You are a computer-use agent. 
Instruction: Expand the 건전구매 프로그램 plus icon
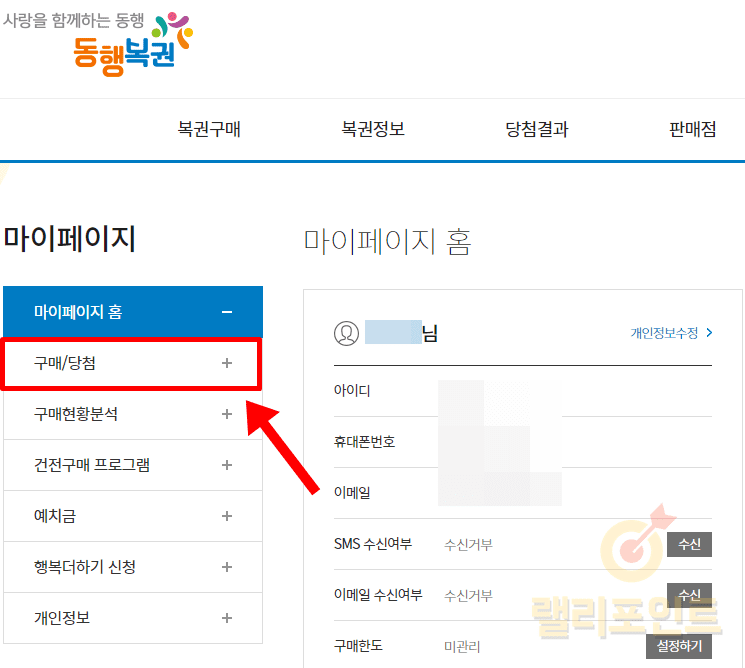point(227,465)
